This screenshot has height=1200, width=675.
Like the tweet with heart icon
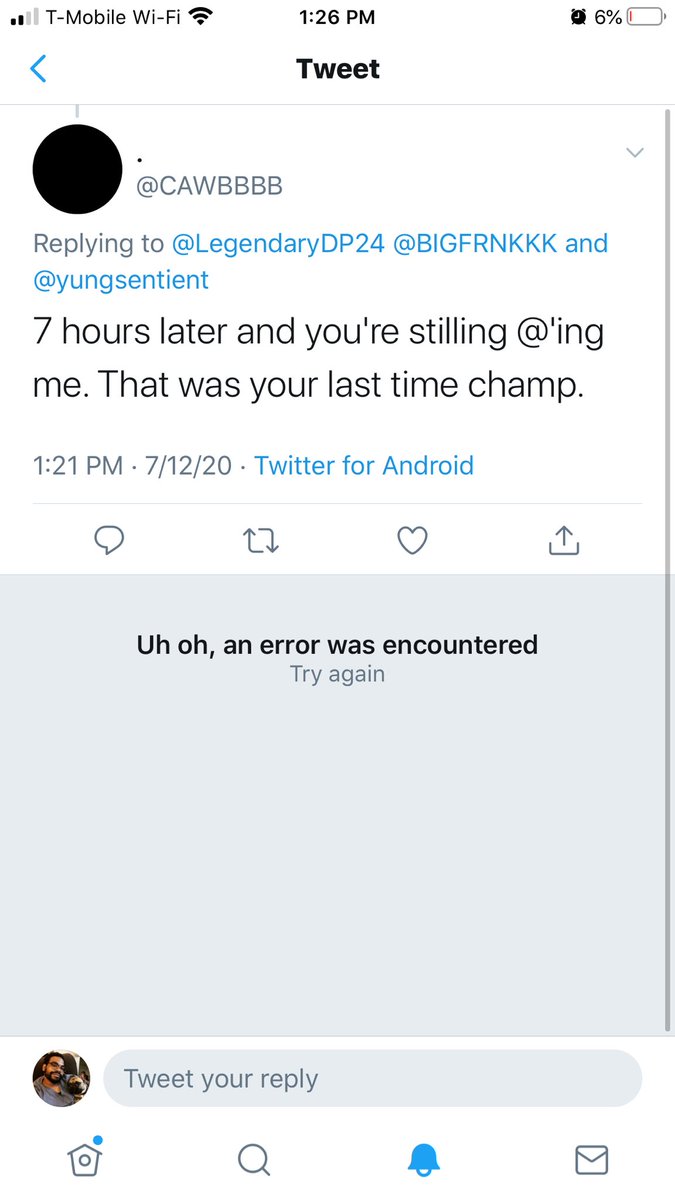pyautogui.click(x=412, y=541)
